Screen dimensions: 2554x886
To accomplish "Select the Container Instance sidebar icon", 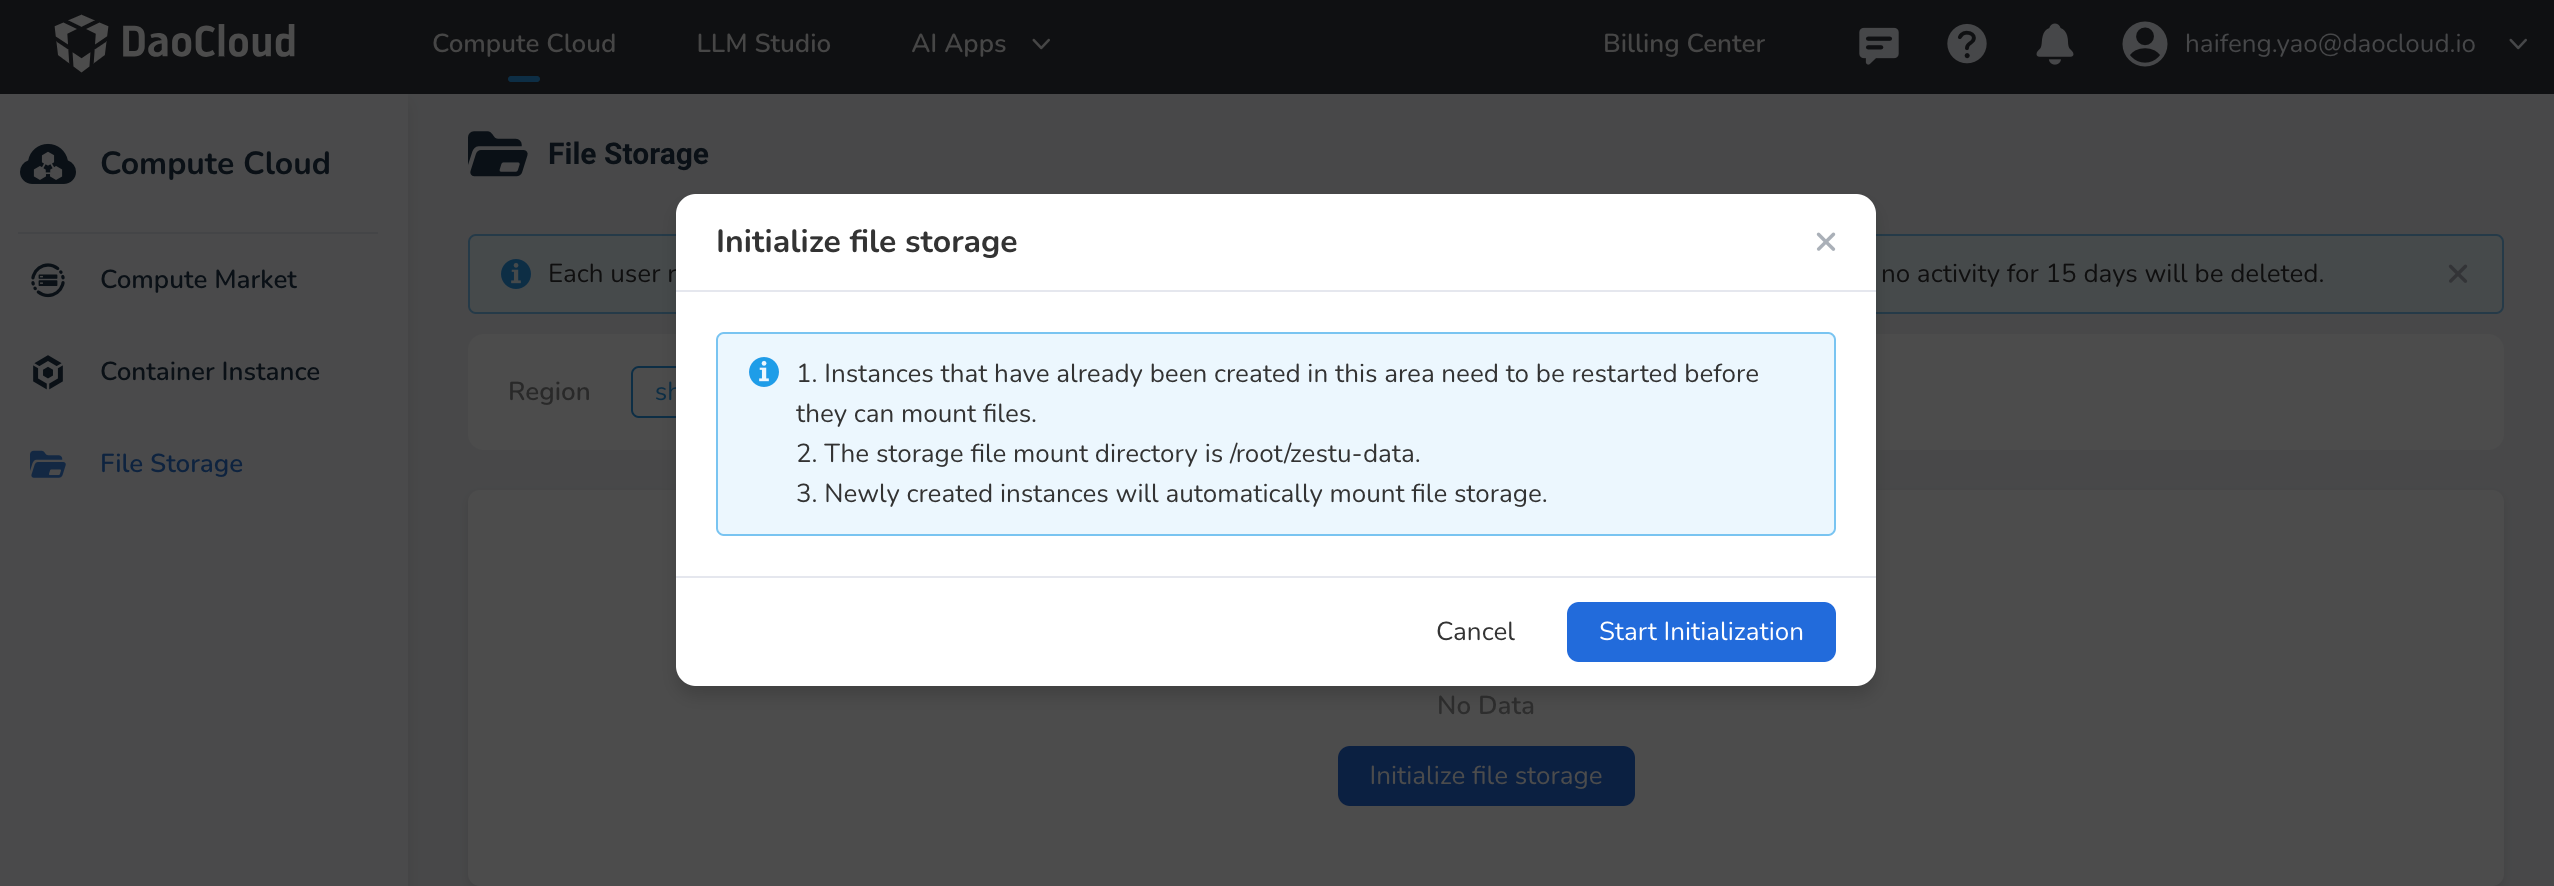I will 47,371.
